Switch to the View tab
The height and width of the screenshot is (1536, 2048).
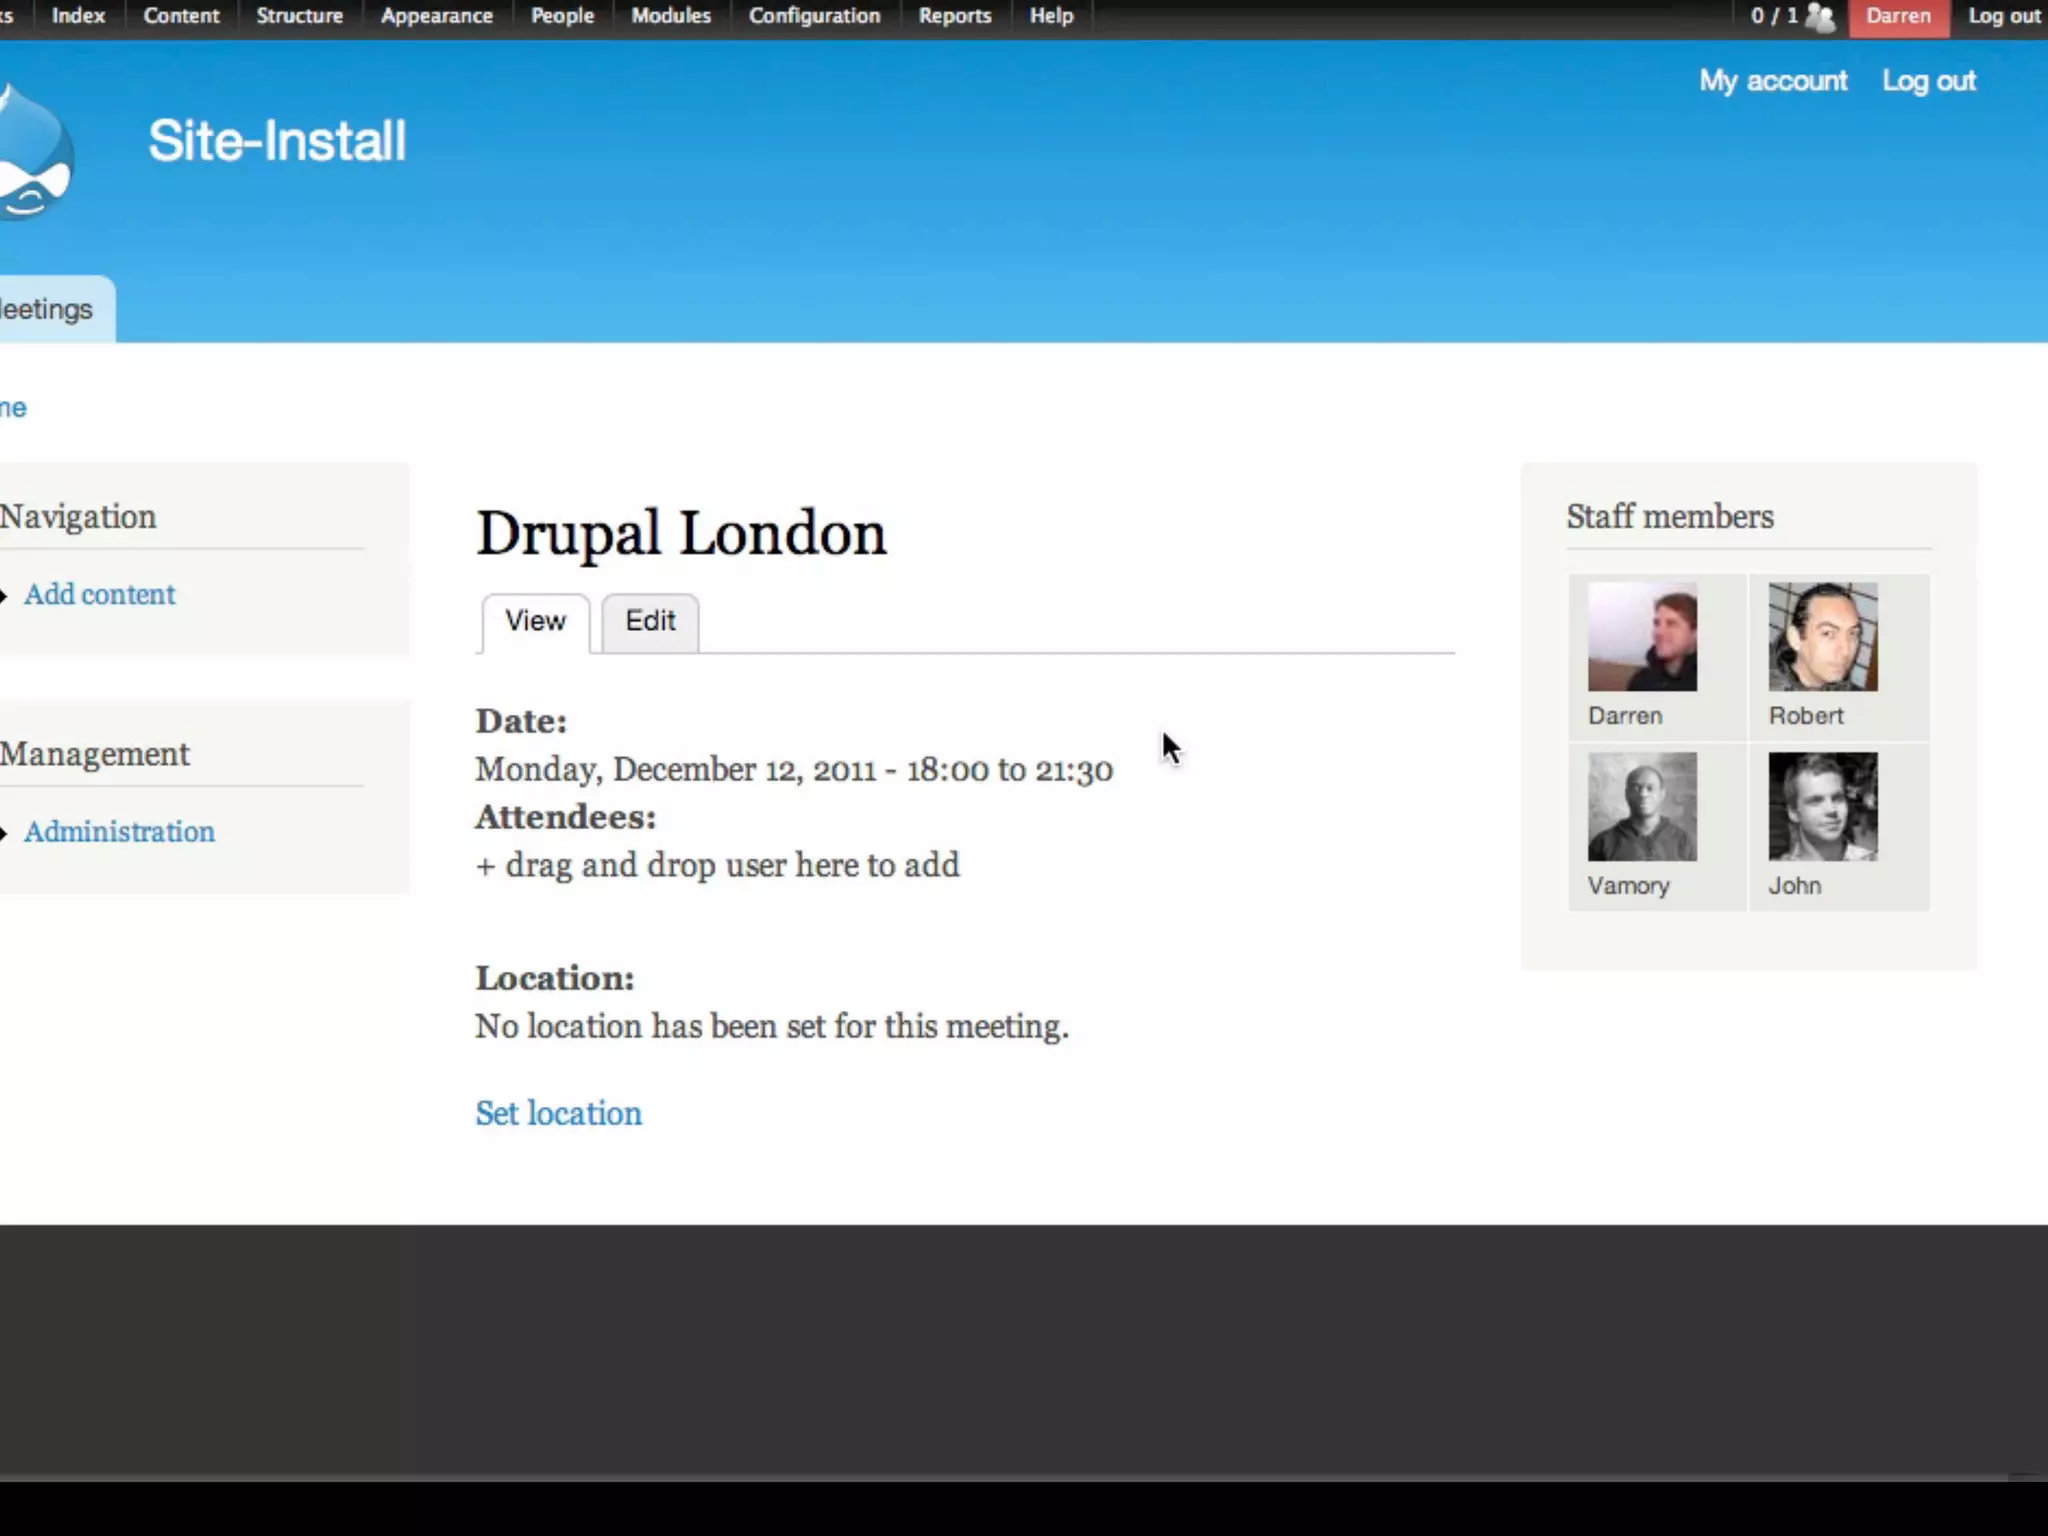535,622
